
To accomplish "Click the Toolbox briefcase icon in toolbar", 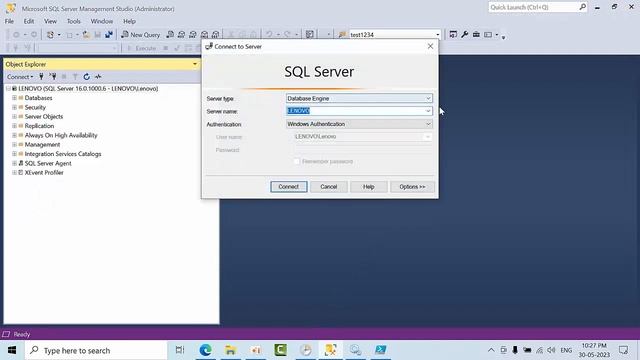I will (x=476, y=35).
